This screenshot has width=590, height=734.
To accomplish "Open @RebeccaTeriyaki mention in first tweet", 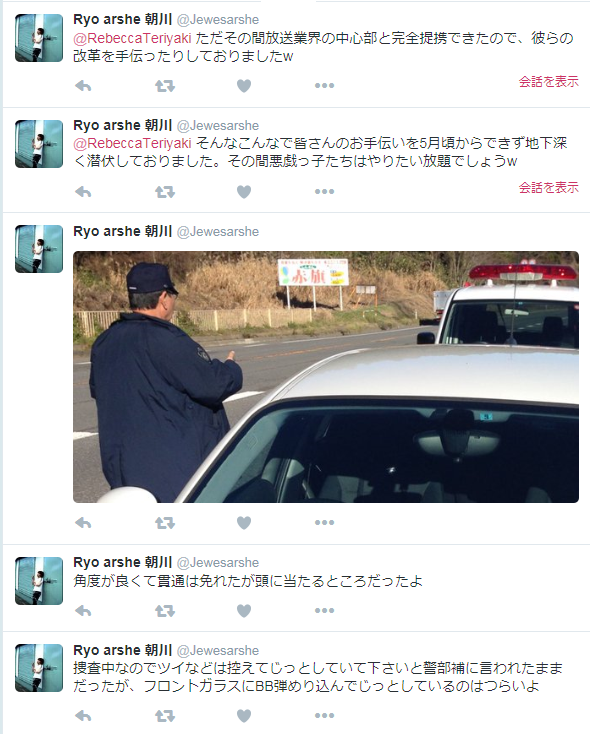I will pos(133,38).
